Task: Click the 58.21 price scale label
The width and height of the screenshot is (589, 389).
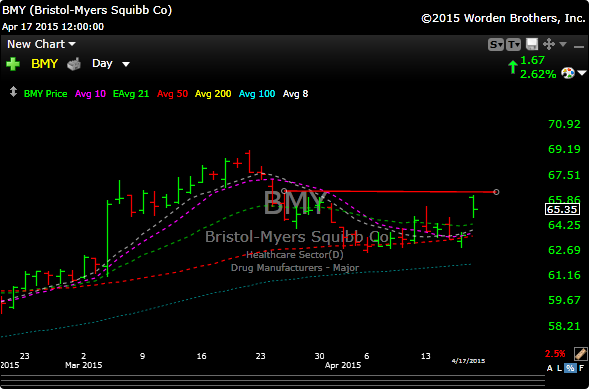Action: point(565,326)
